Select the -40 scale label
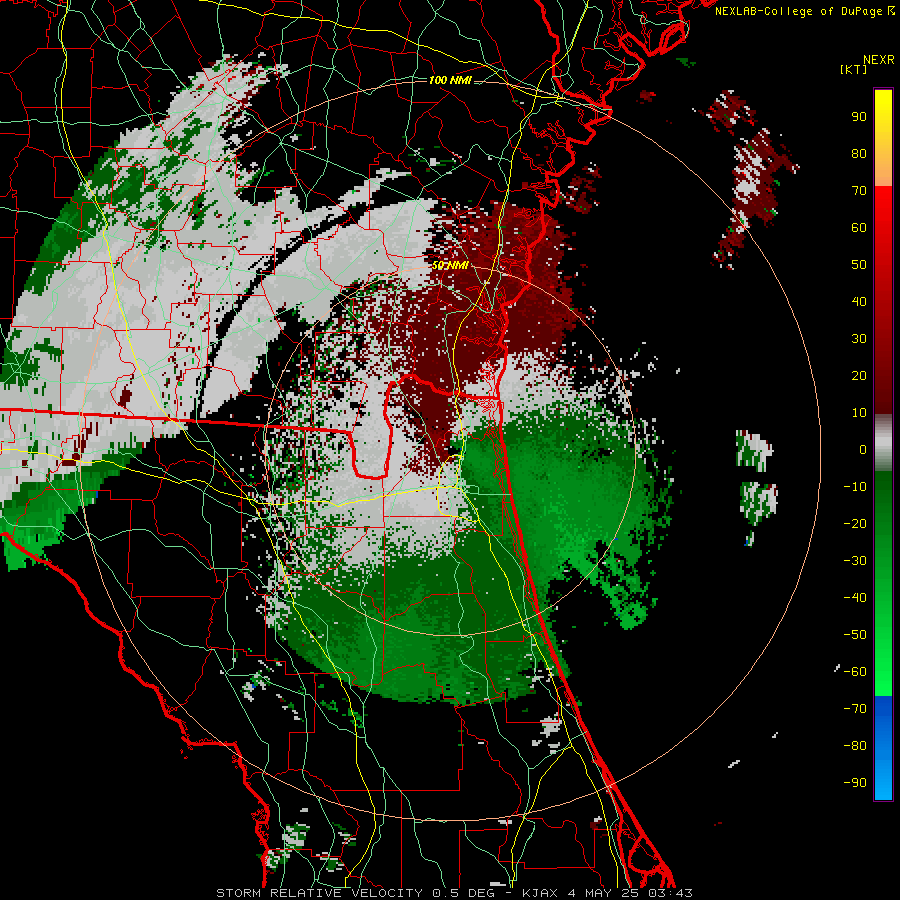 [x=855, y=598]
